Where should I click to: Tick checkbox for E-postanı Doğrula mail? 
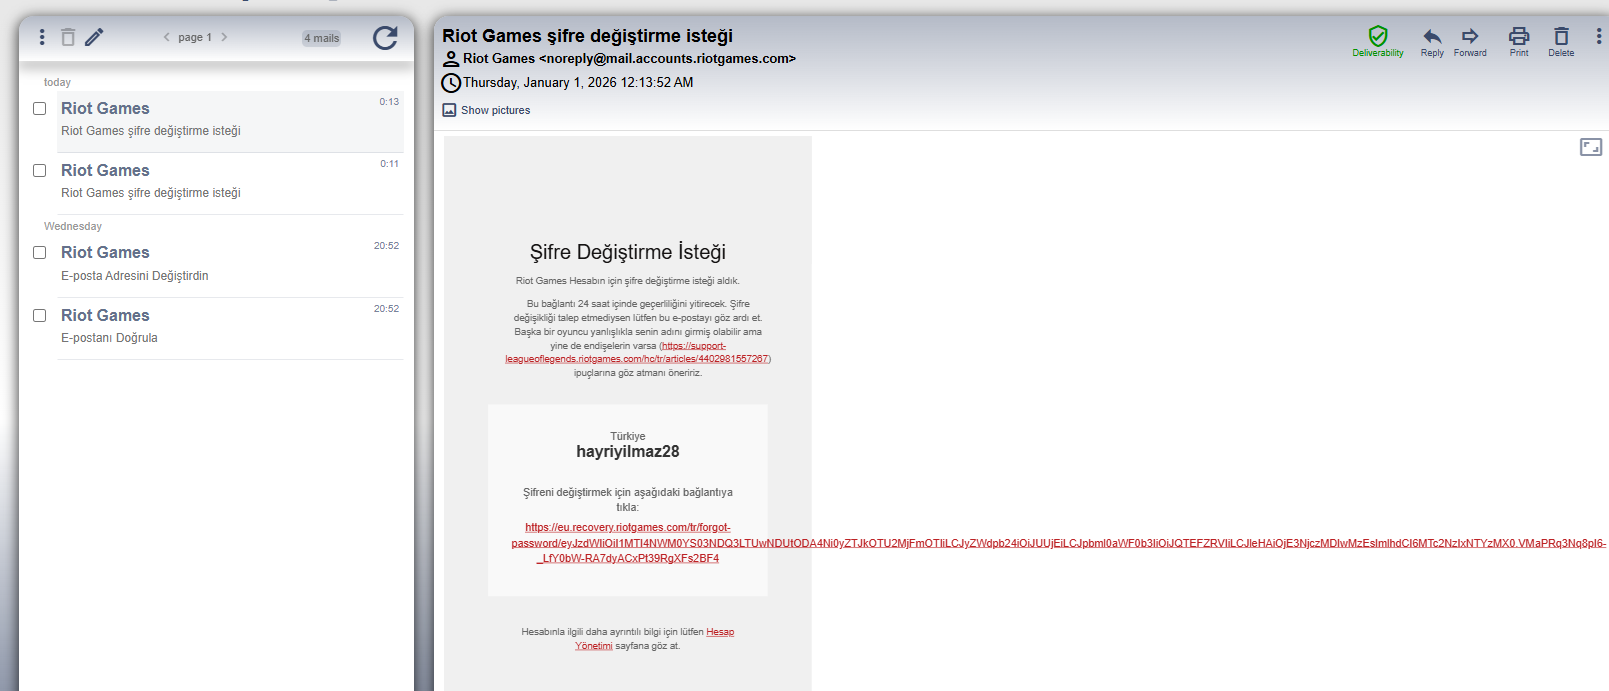point(40,315)
